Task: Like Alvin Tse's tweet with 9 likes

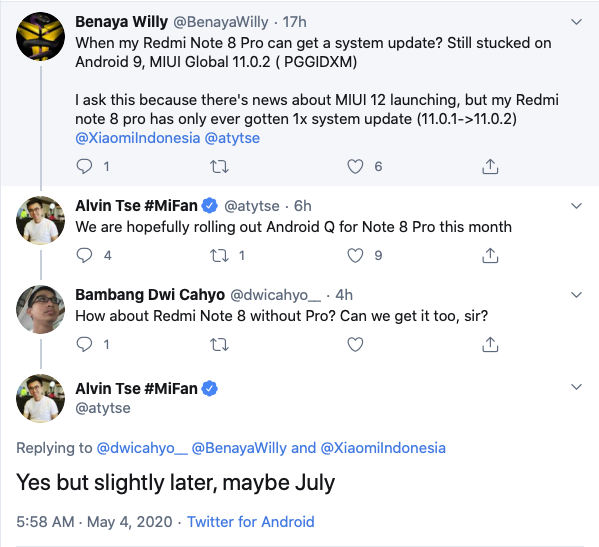Action: tap(355, 256)
